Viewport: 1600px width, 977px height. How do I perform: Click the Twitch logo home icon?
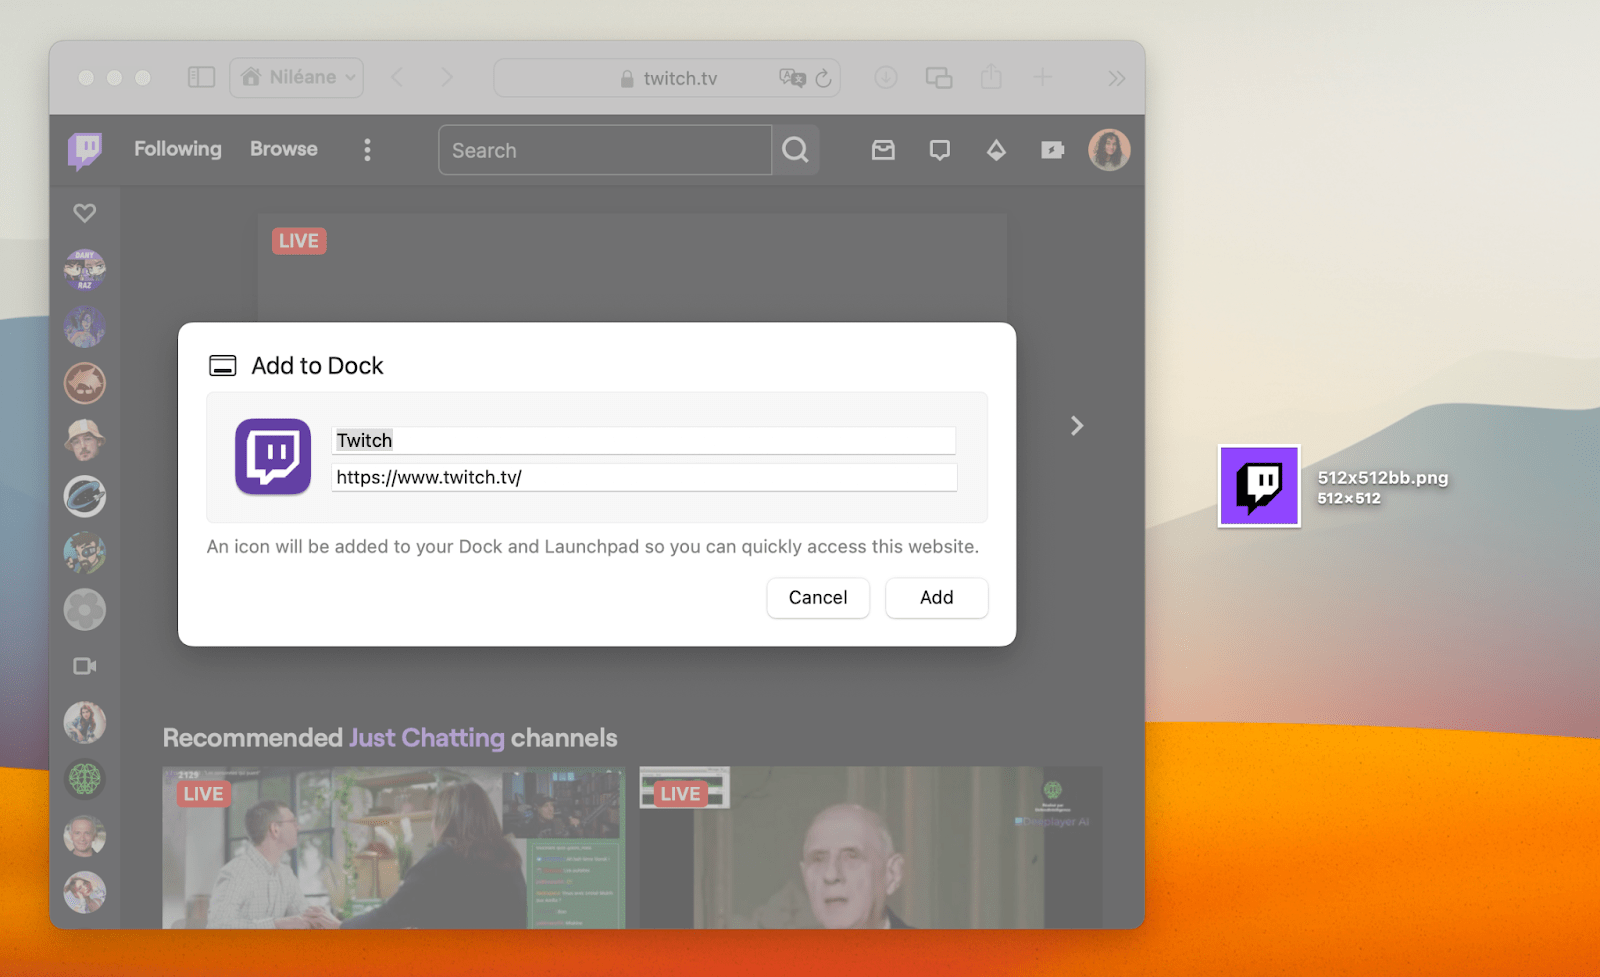[x=85, y=151]
